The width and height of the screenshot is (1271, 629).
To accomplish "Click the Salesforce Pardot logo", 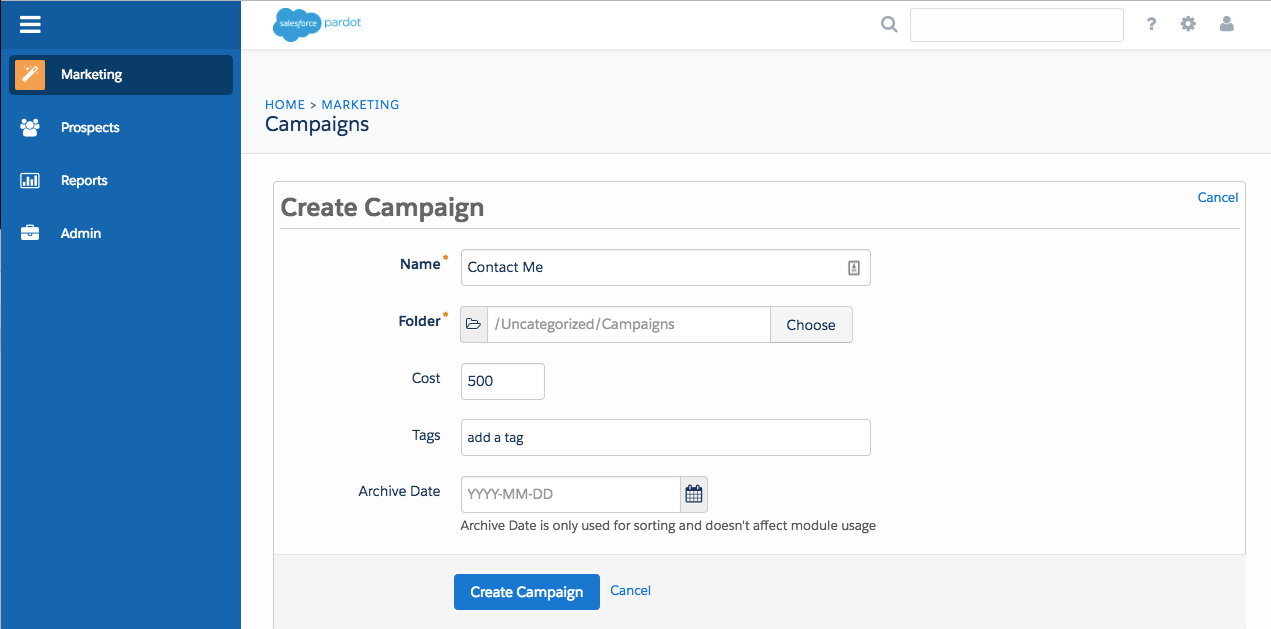I will point(317,24).
